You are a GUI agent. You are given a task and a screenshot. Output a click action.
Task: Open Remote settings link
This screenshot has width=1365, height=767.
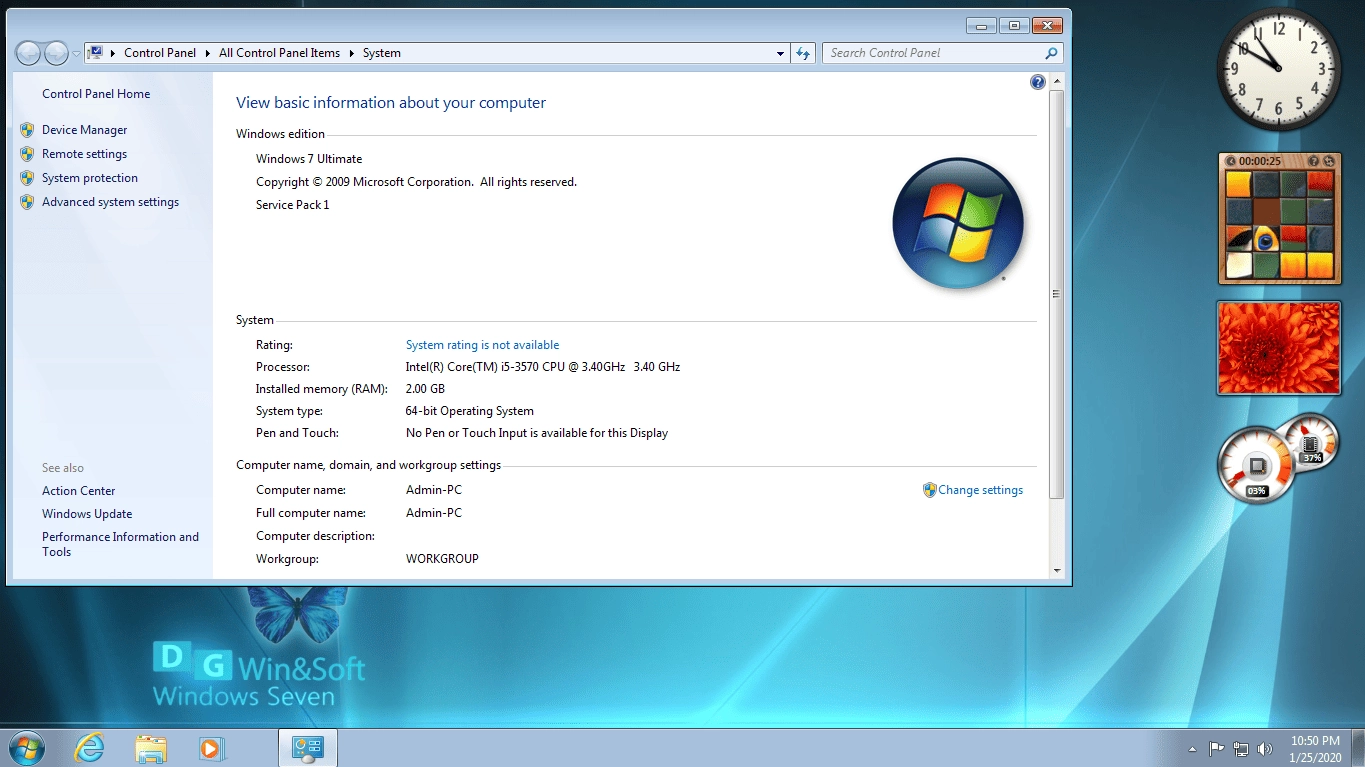tap(84, 154)
